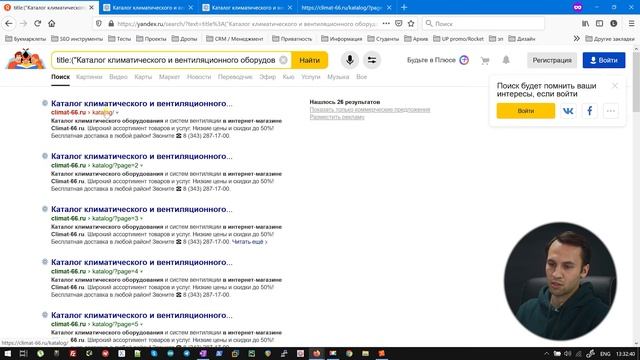The image size is (640, 360).
Task: Open the CRM / Менеджмент bookmarks folder
Action: (x=235, y=39)
